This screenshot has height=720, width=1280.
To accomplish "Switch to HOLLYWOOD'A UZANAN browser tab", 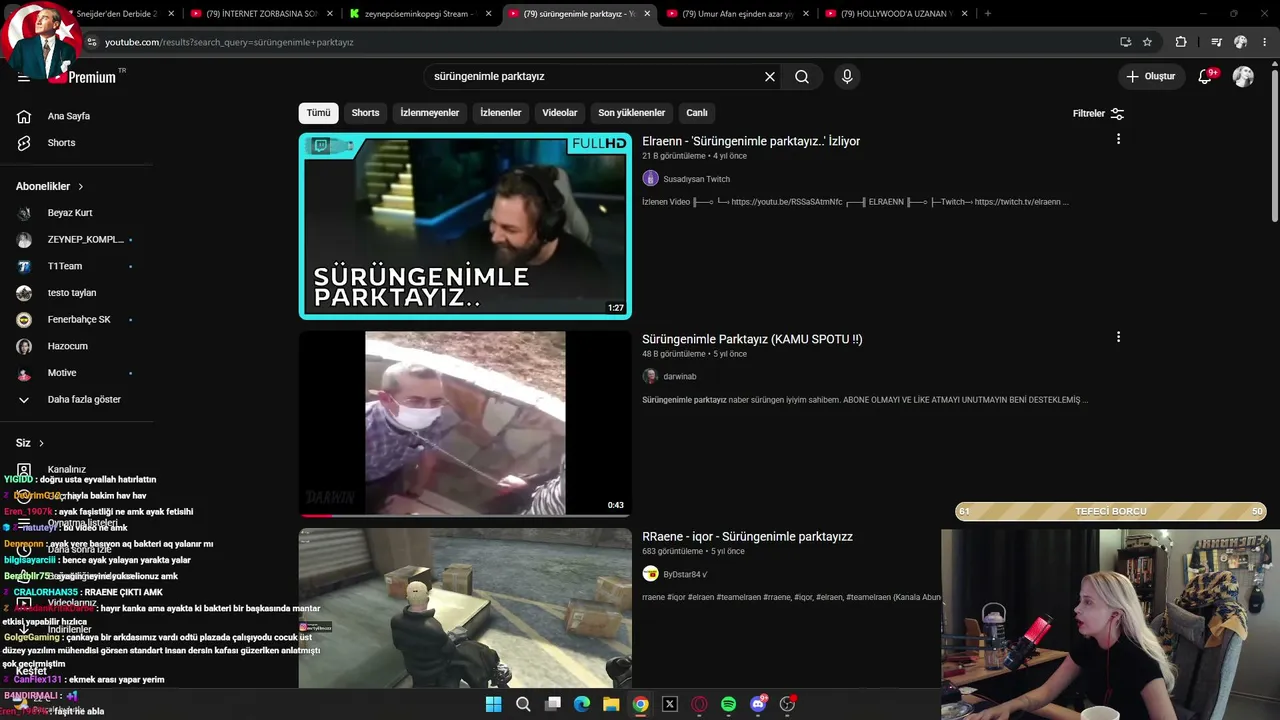I will click(897, 14).
